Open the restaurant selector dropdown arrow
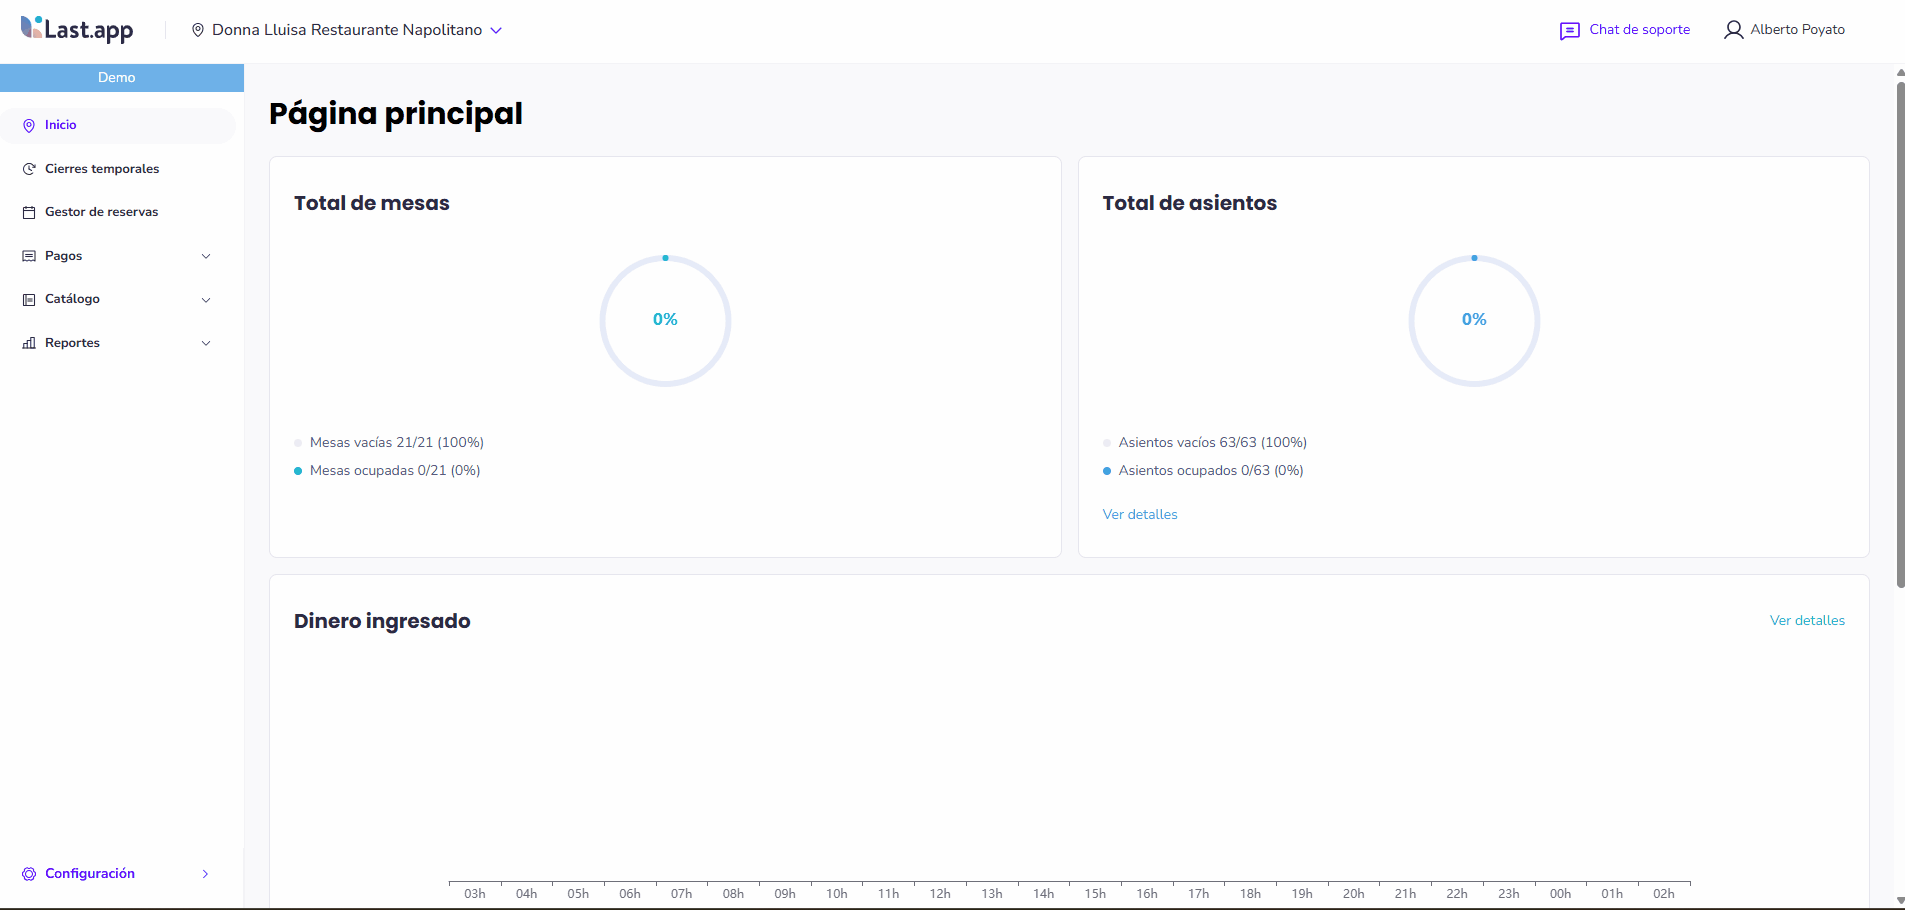Screen dimensions: 1905x910 (496, 30)
